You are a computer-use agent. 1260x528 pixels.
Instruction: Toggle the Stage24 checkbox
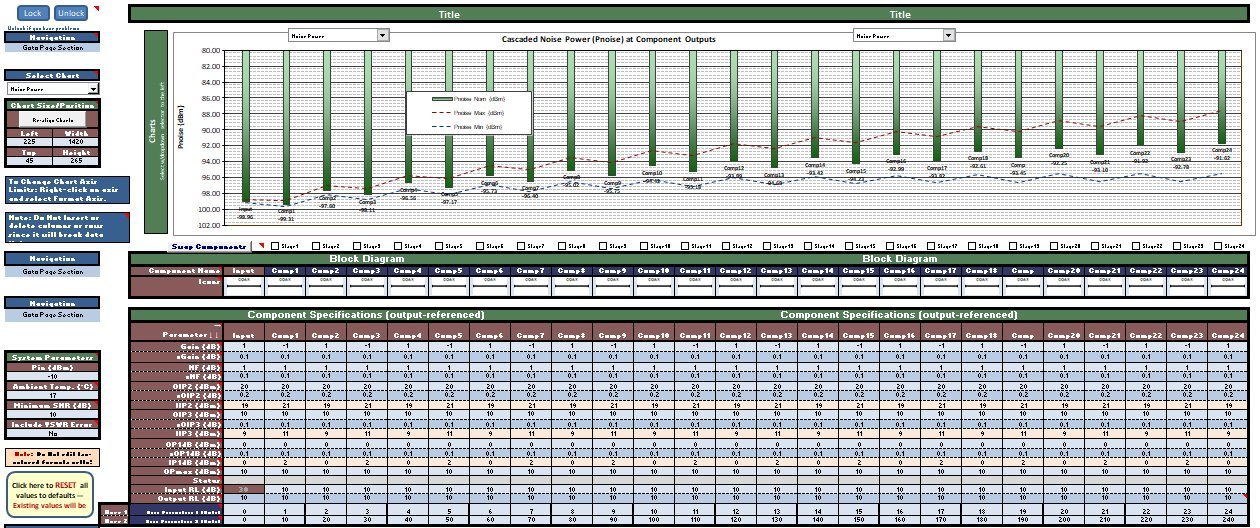[x=1218, y=246]
